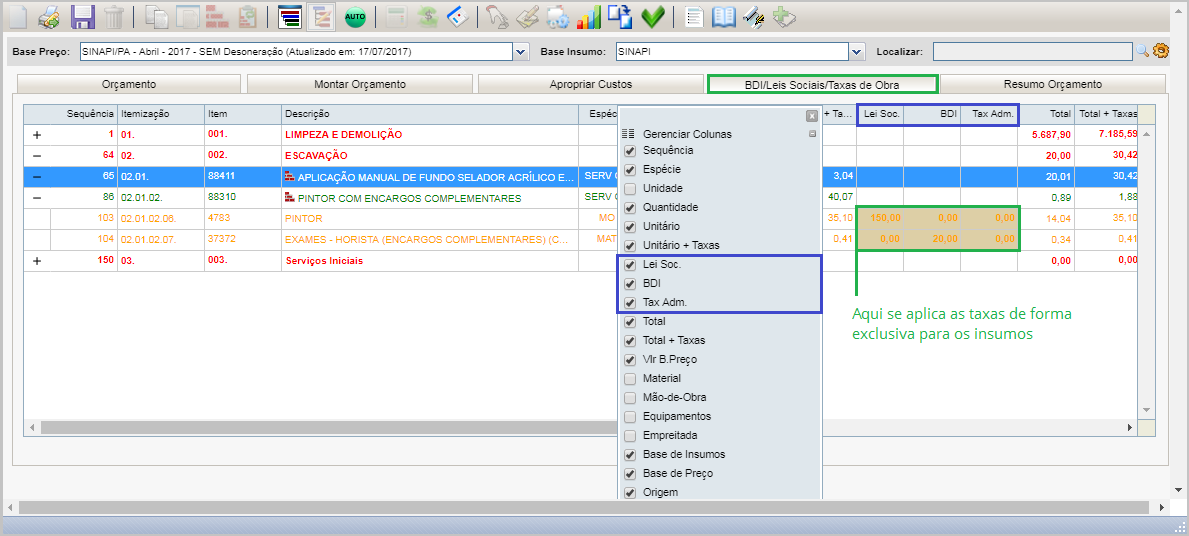Select the BDI/Leis Sociais/Taxas de Obra tab
Screen dimensions: 1189x536
coord(823,84)
